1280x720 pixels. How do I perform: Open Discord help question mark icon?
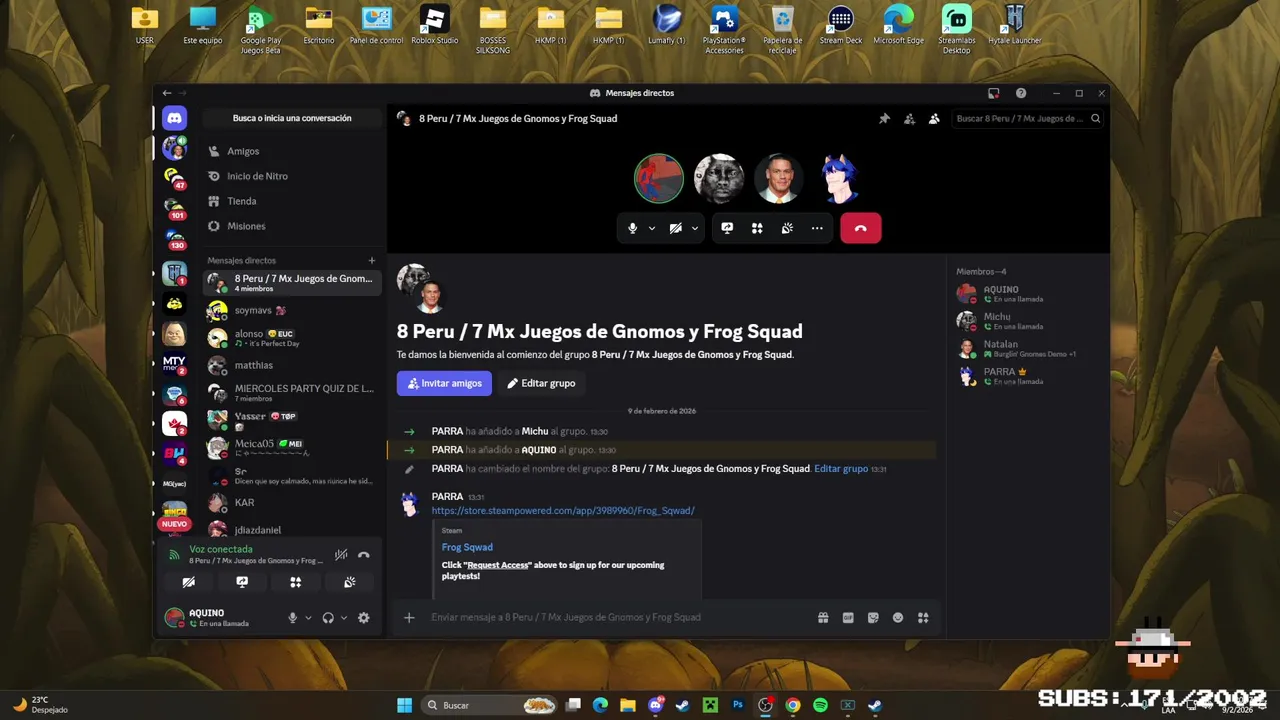click(x=1021, y=93)
